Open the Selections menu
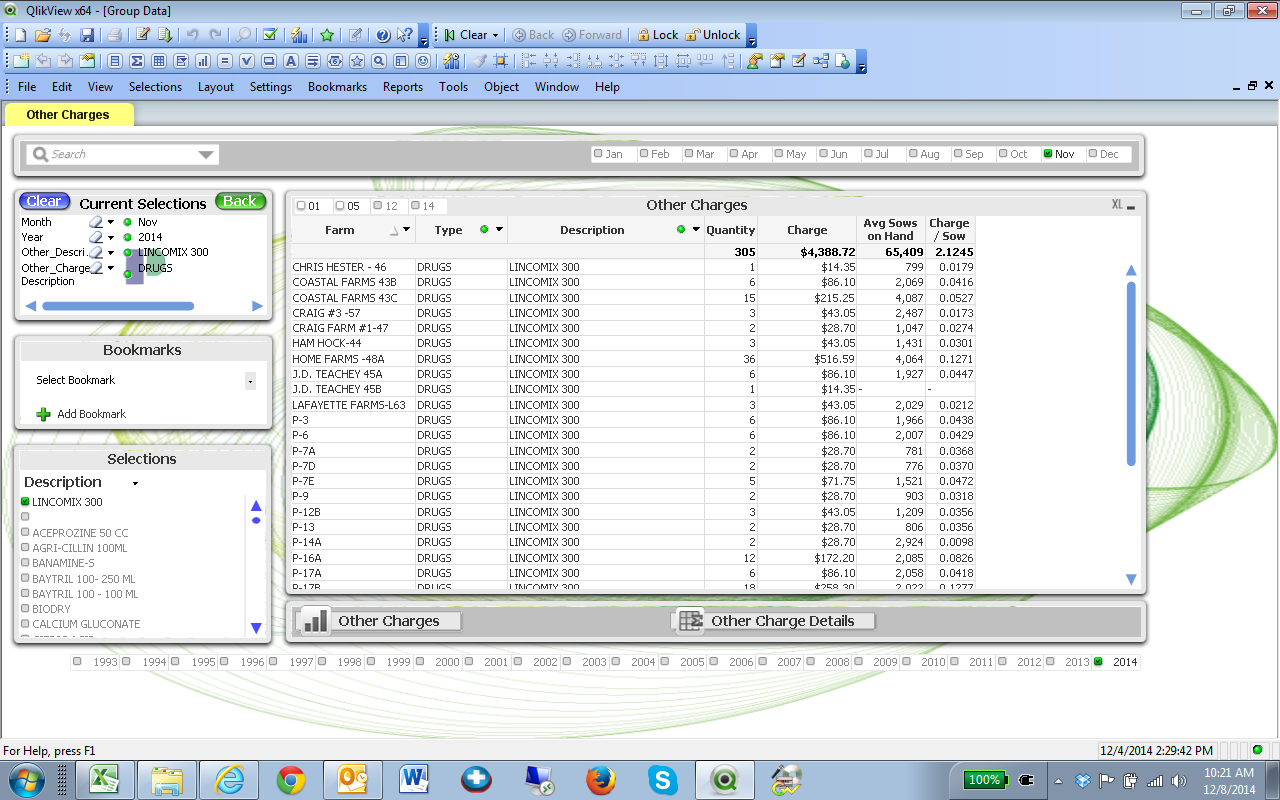The height and width of the screenshot is (800, 1280). 155,87
